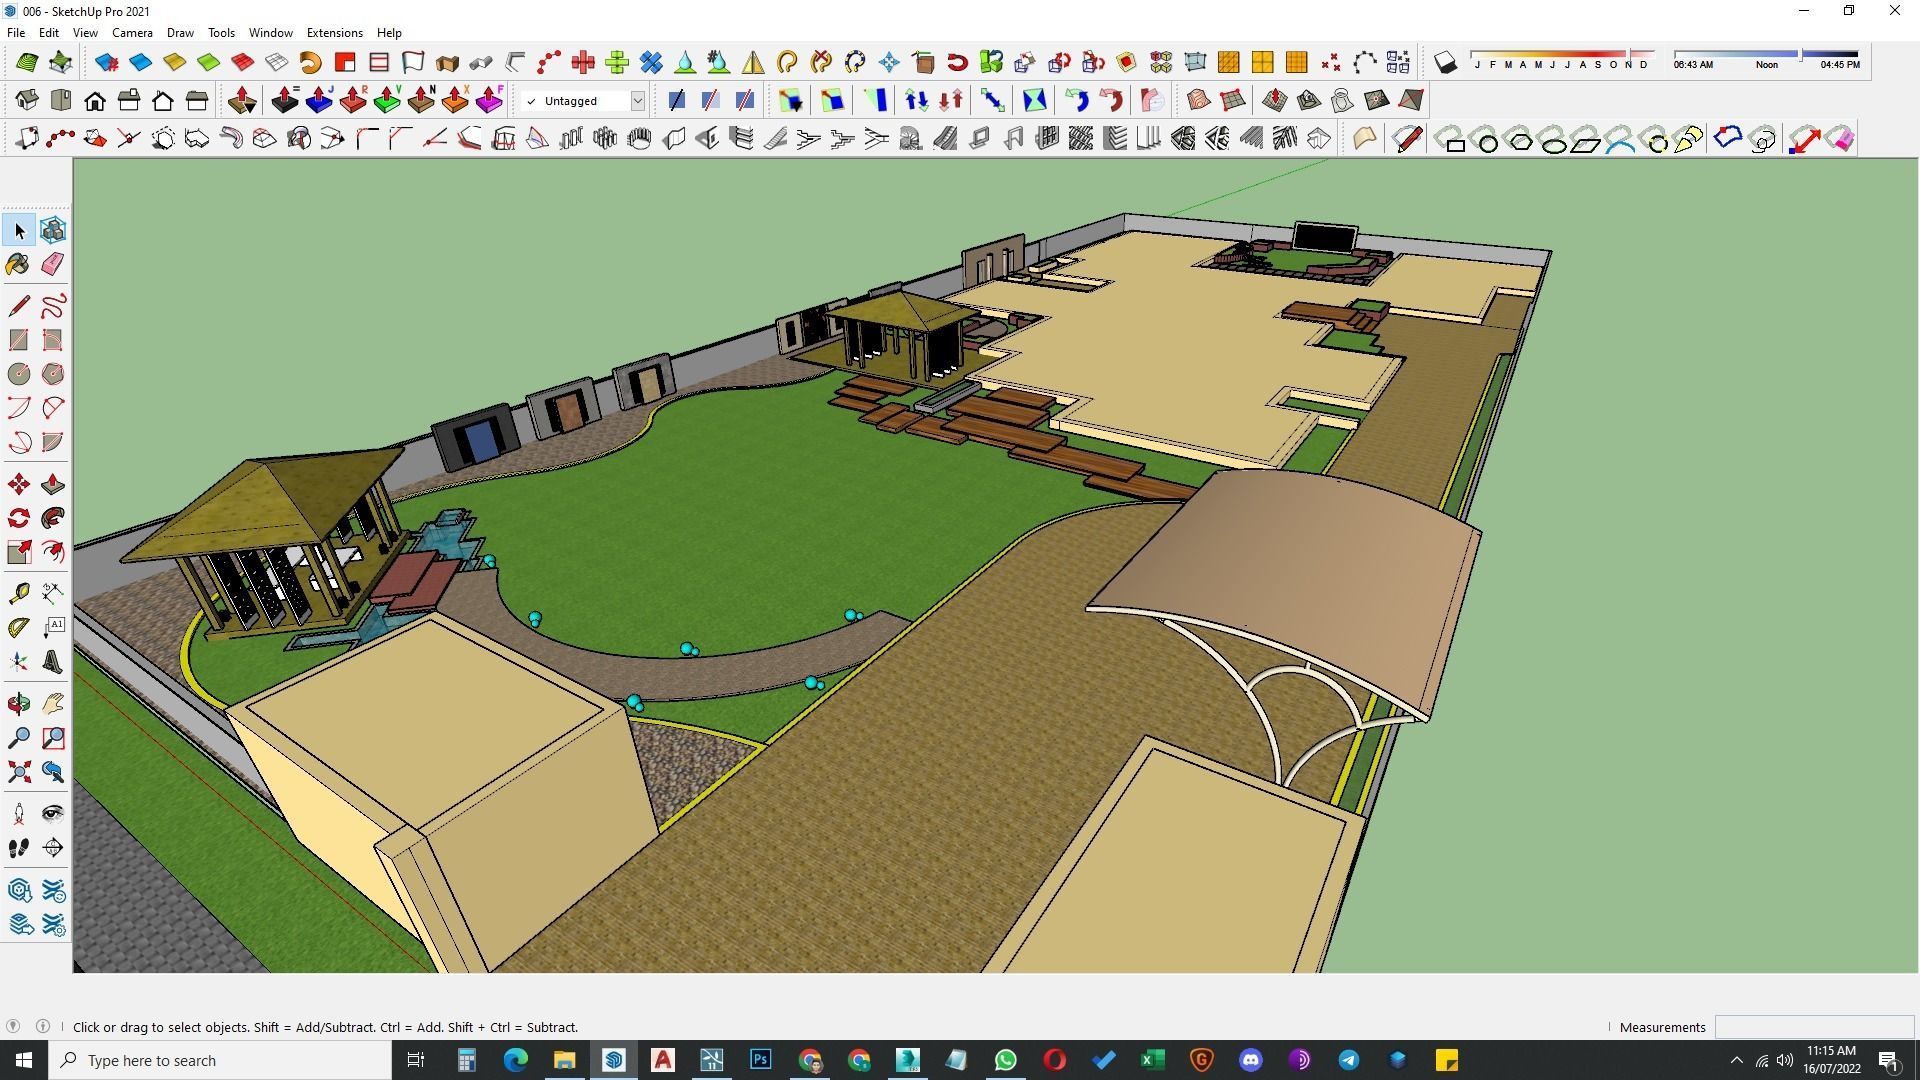1920x1080 pixels.
Task: Expand hidden system tray icons chevron
Action: [1736, 1060]
